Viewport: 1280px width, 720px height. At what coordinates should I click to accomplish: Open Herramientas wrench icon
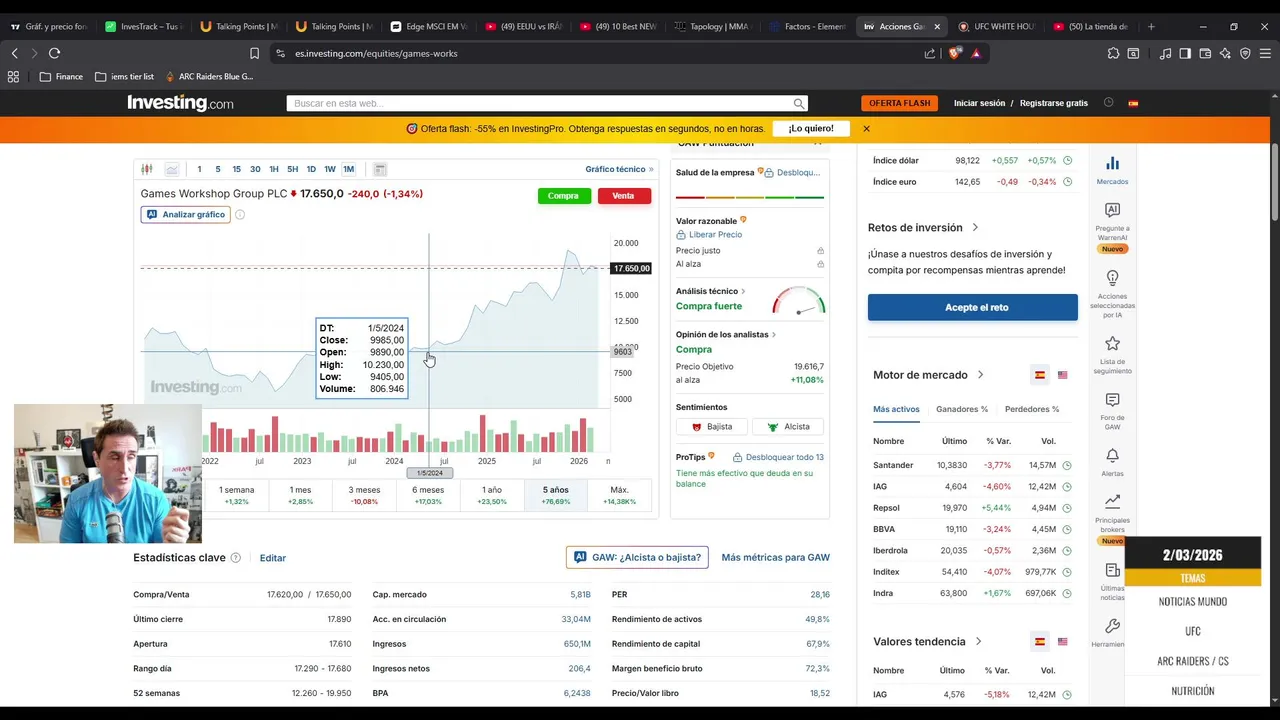1112,626
